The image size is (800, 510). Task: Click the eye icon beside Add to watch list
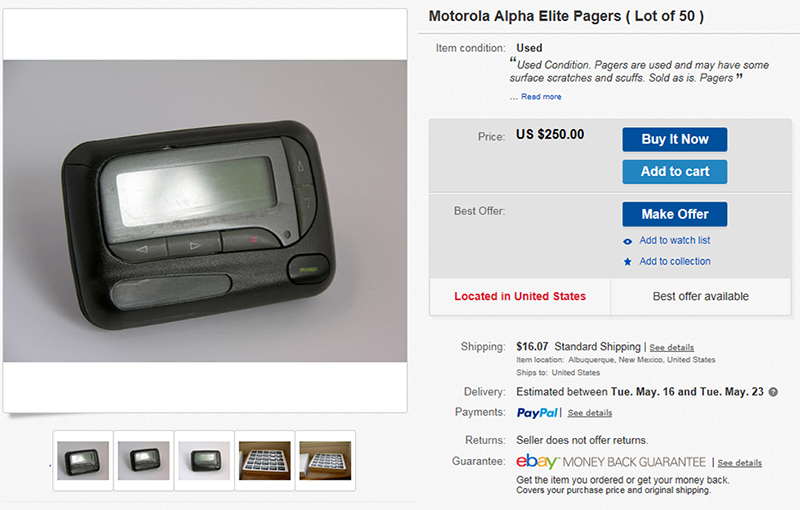[x=628, y=241]
